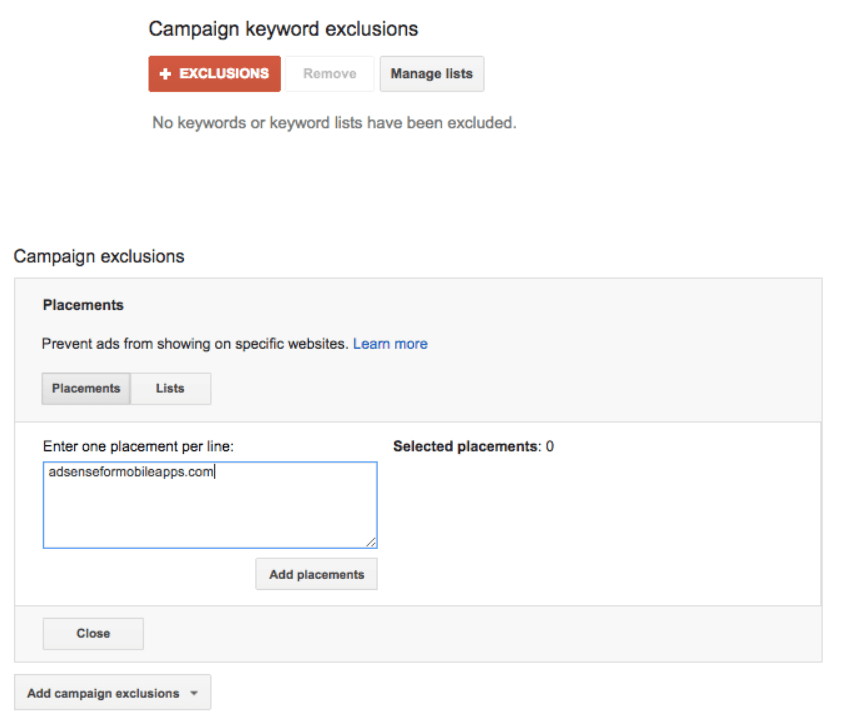
Task: Click the Add placements button
Action: (x=316, y=574)
